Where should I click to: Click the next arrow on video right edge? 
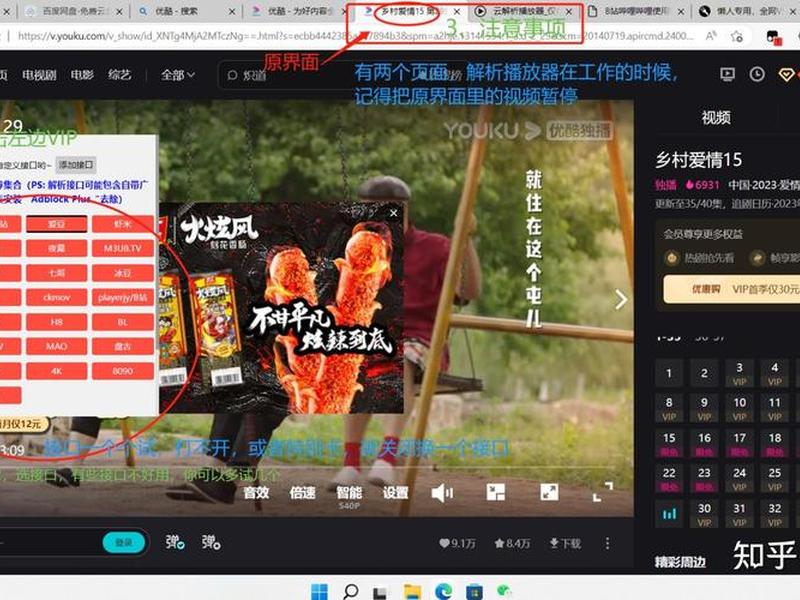point(620,300)
